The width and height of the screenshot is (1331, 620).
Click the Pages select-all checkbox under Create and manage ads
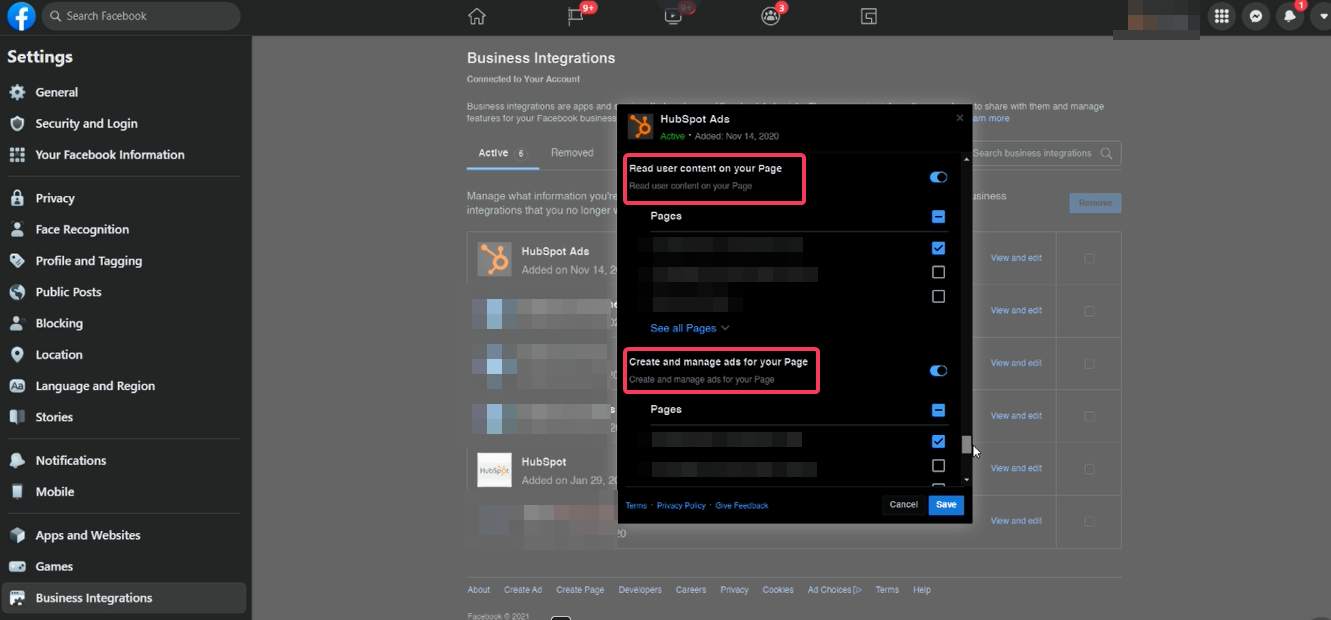pos(938,410)
